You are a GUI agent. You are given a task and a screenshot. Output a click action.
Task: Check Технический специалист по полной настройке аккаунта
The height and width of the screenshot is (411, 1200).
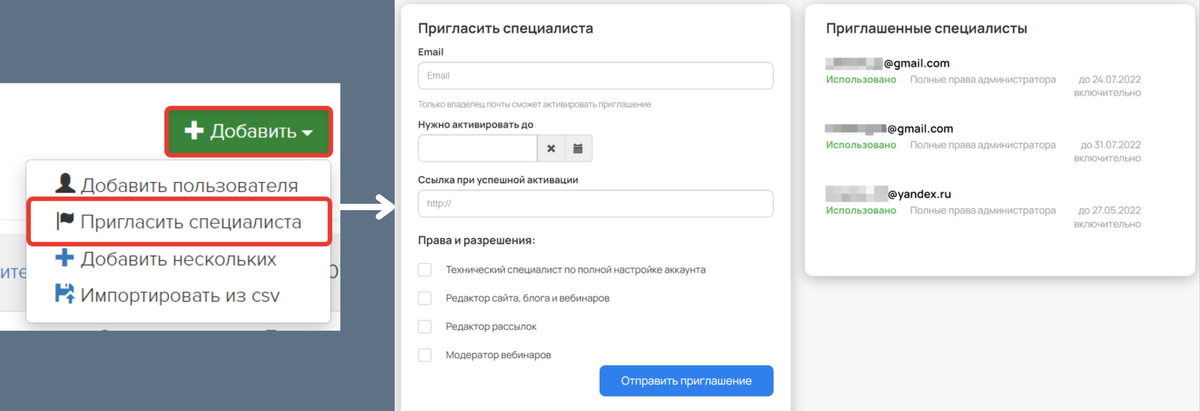pos(424,270)
